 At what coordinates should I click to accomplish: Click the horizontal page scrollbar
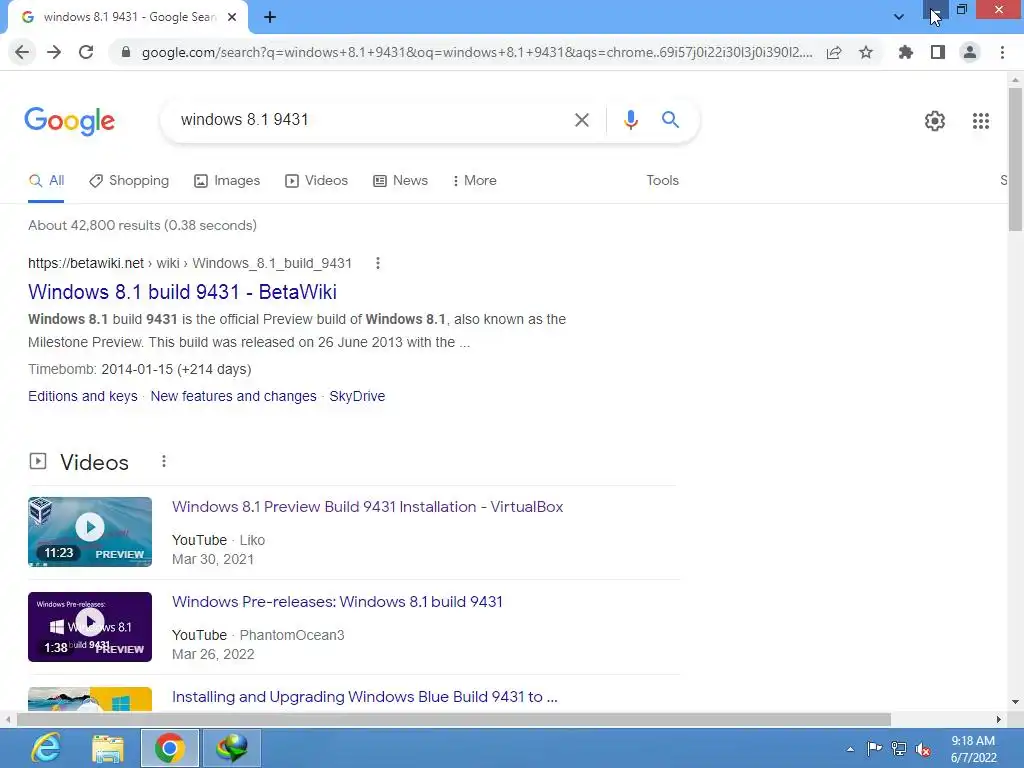click(x=453, y=719)
